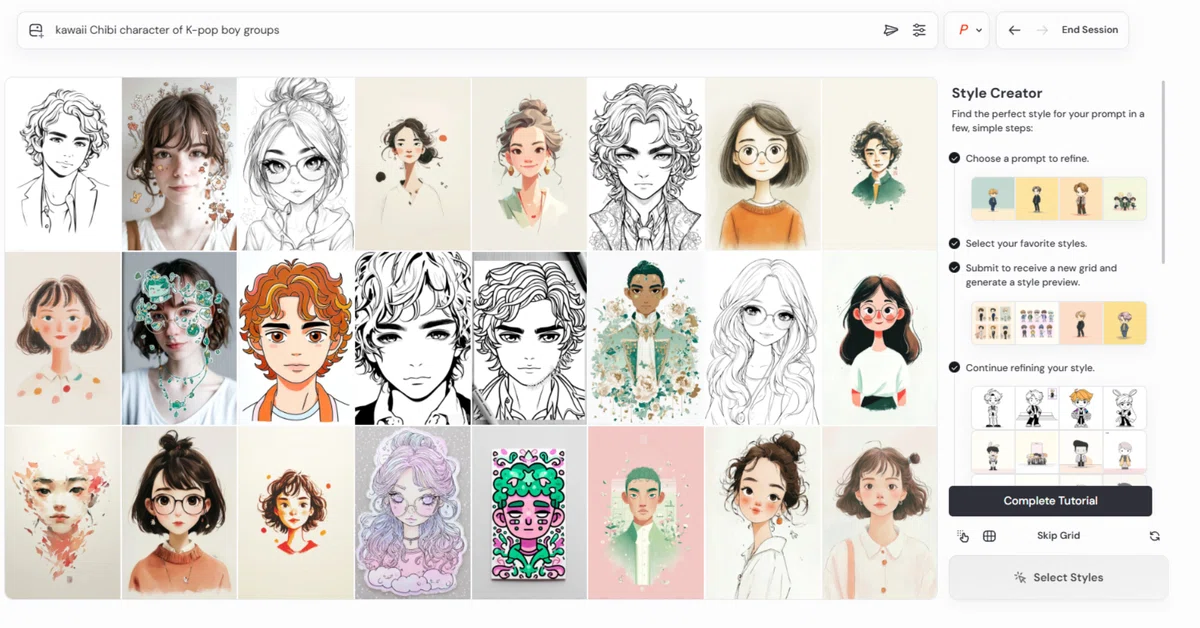Pick the girl in white button-up shirt with bob
The height and width of the screenshot is (628, 1200).
[880, 513]
